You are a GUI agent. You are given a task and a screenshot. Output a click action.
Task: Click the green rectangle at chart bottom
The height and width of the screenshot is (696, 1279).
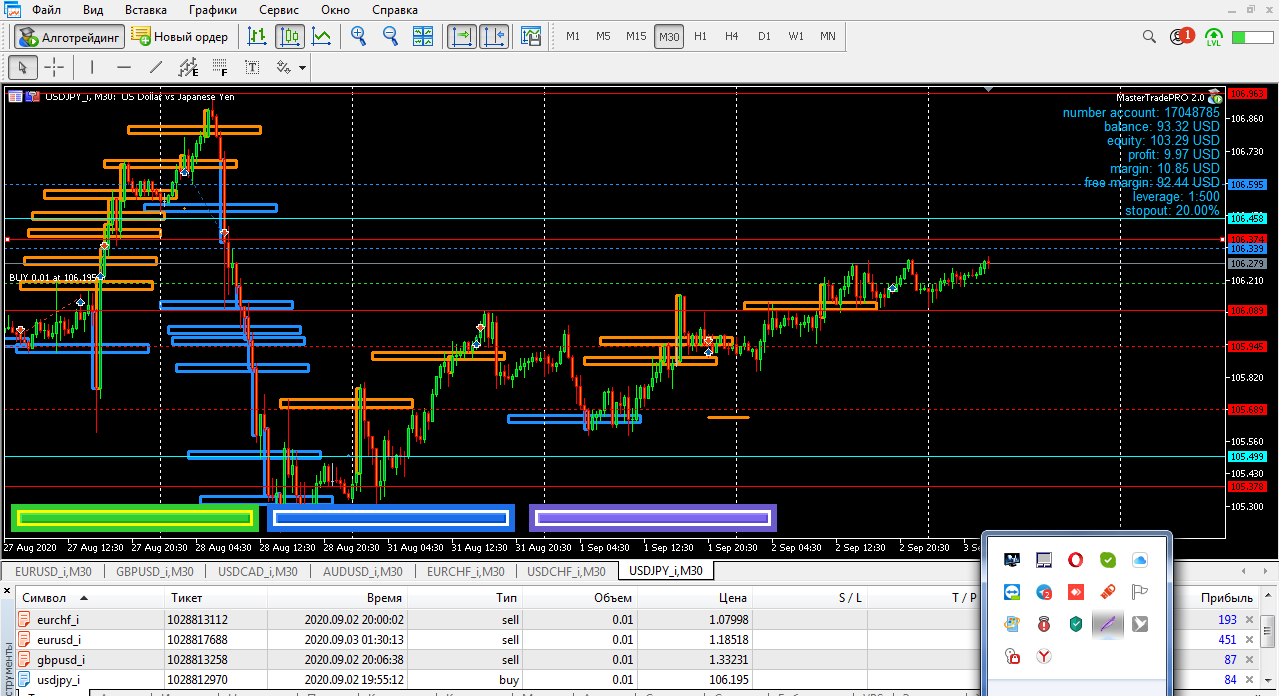134,518
